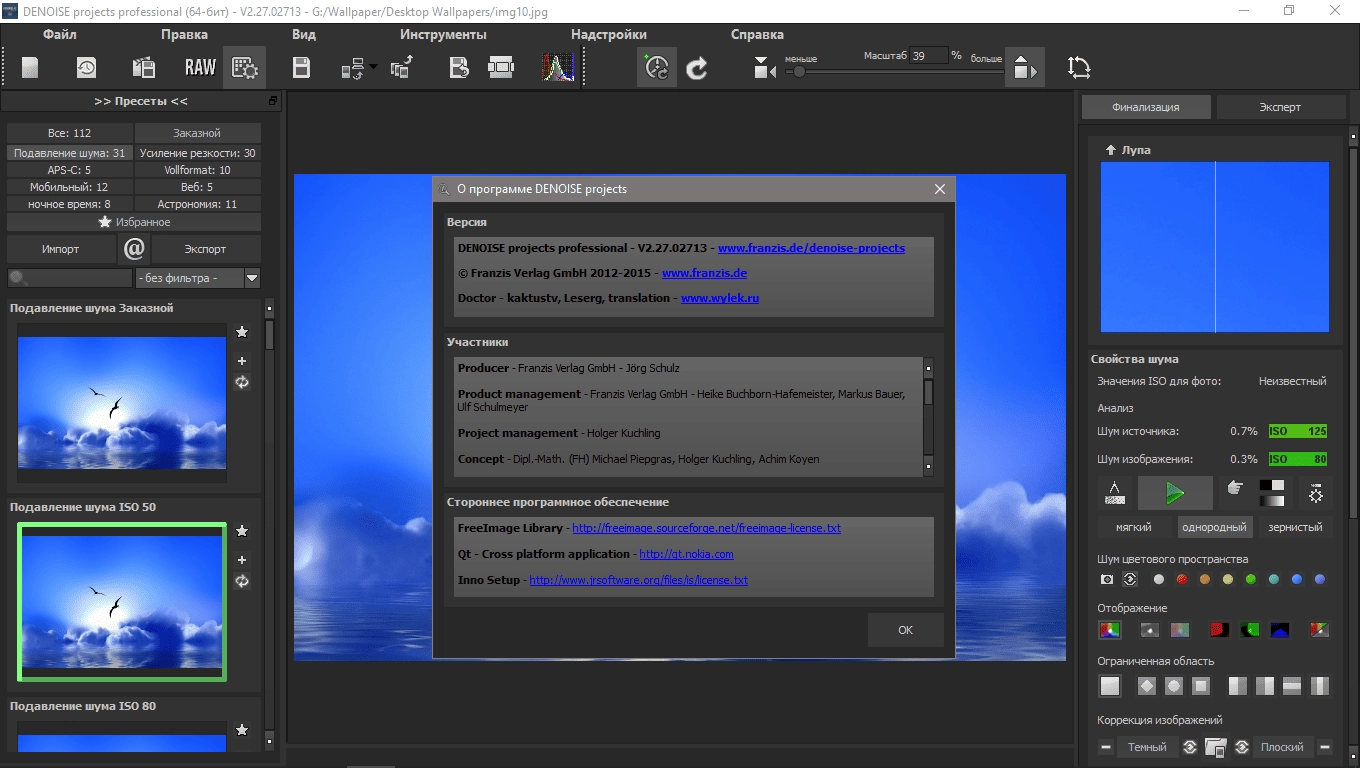Open the 'без фильтра' dropdown
The height and width of the screenshot is (768, 1360).
point(198,278)
